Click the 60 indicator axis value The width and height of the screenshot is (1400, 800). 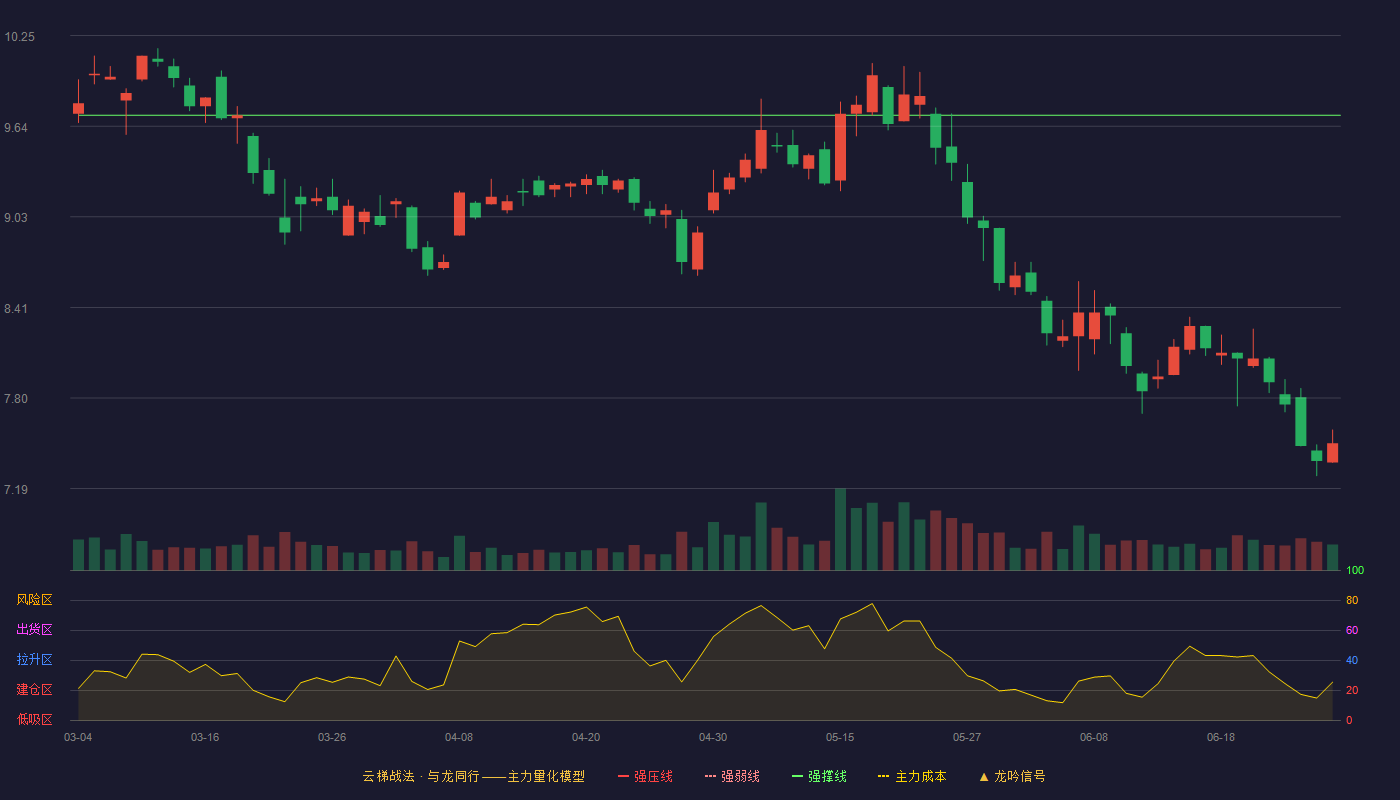point(1352,630)
